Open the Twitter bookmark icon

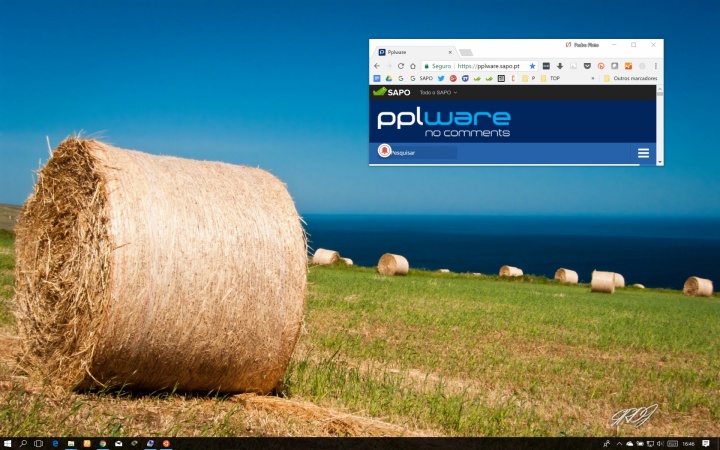click(x=441, y=78)
